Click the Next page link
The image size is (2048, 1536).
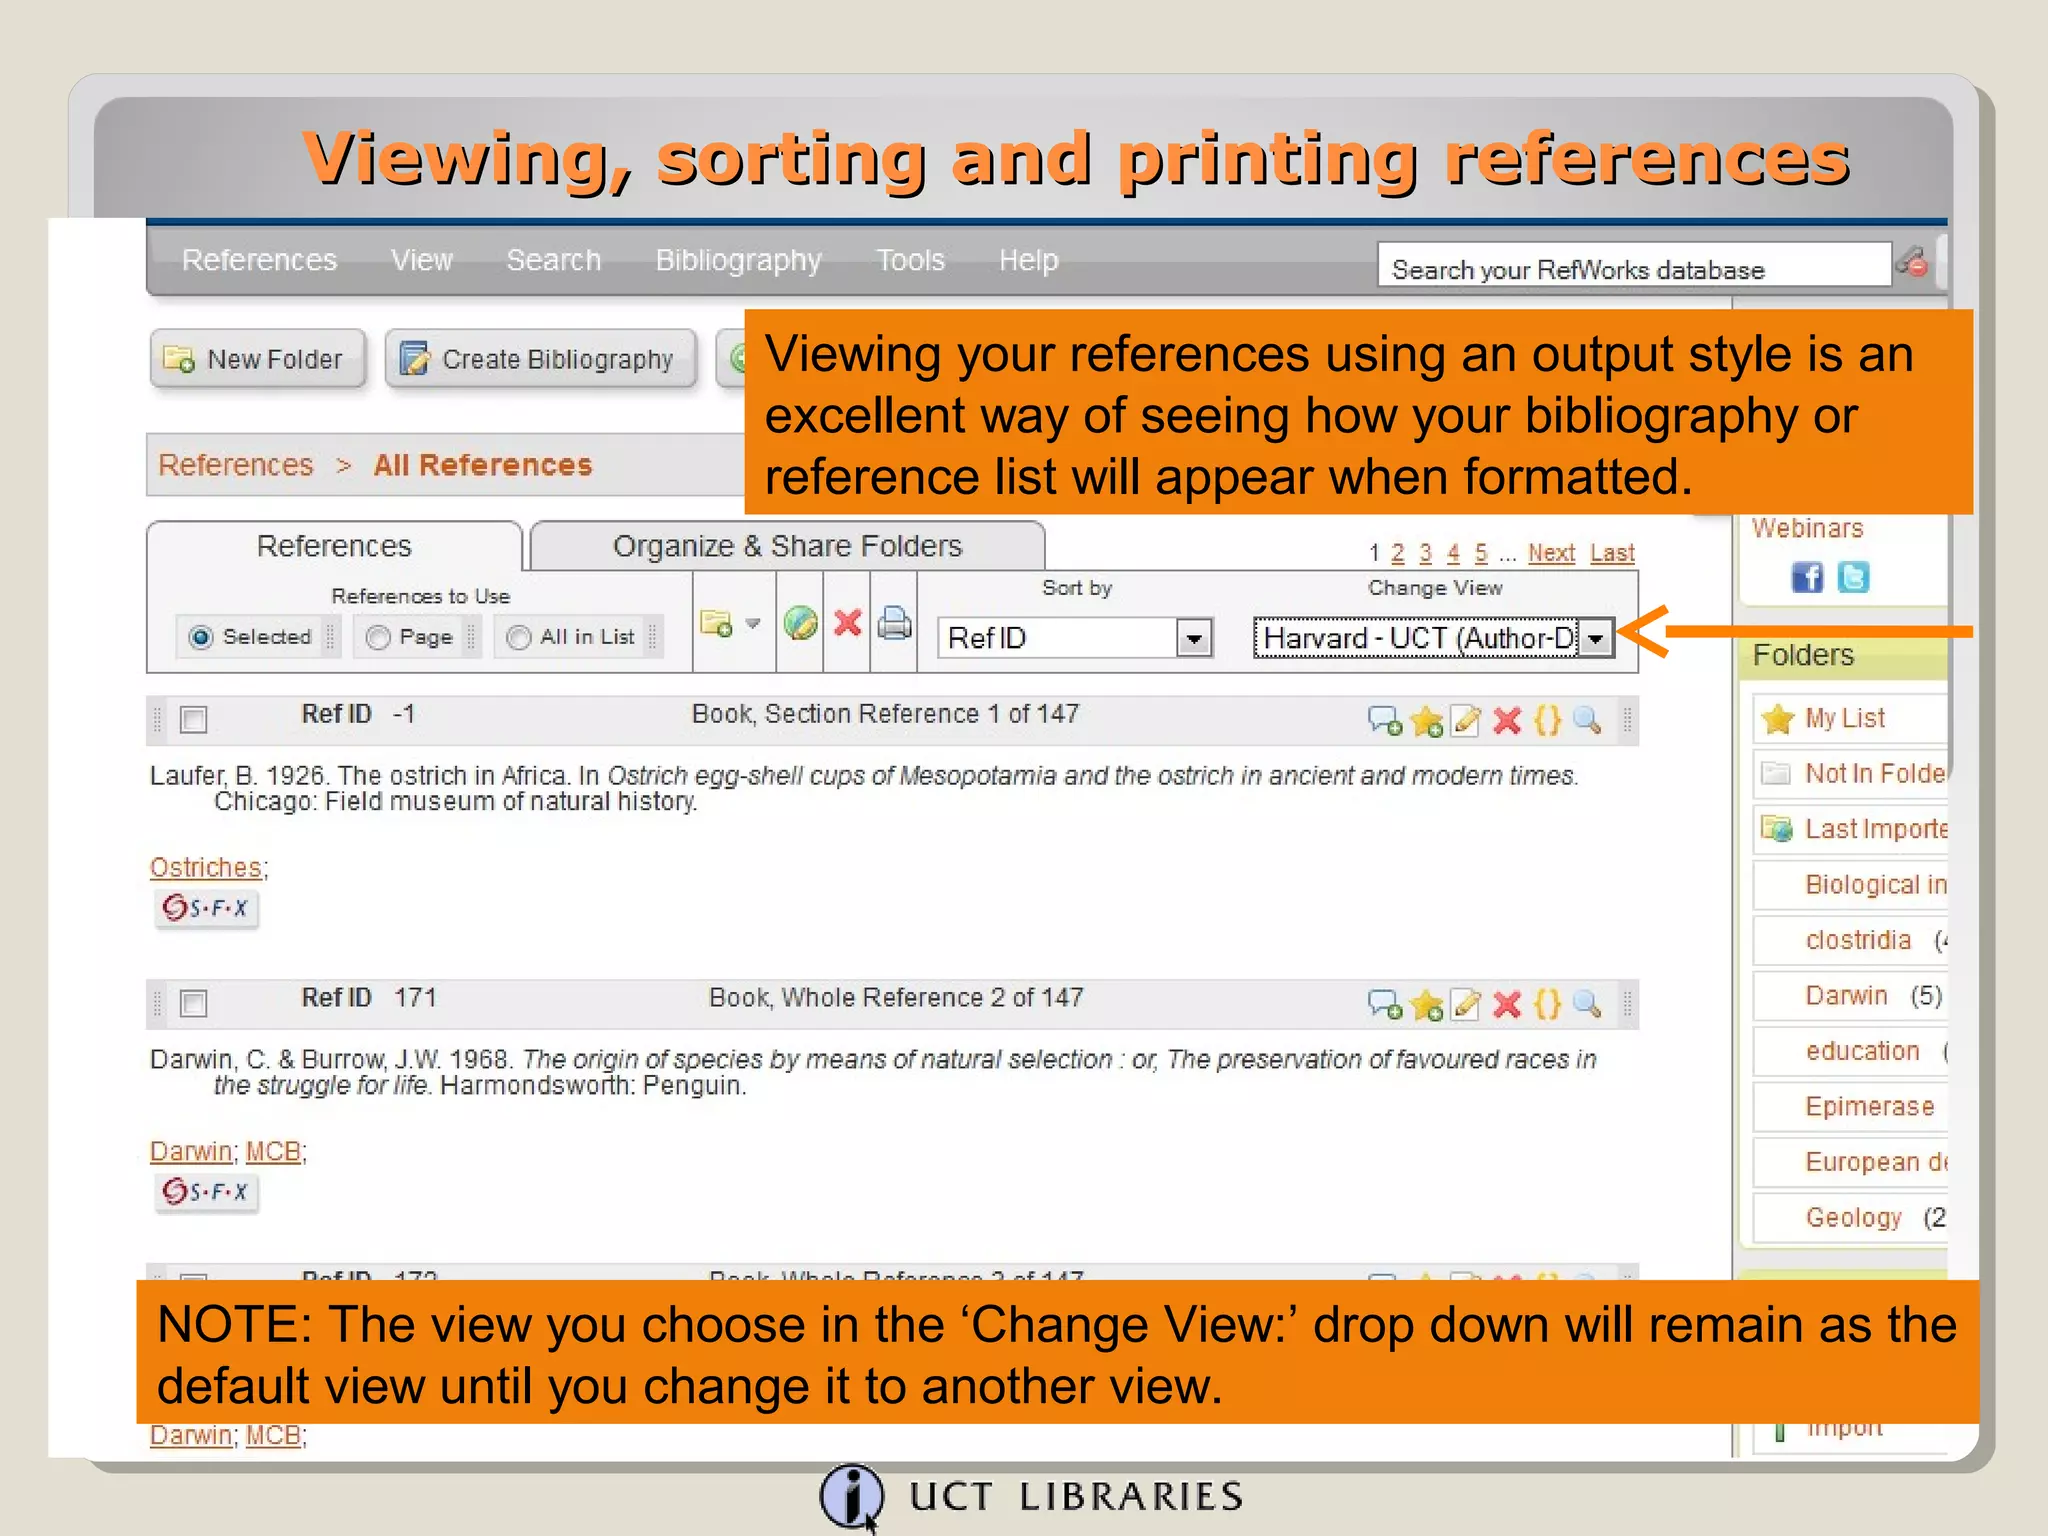[x=1551, y=553]
